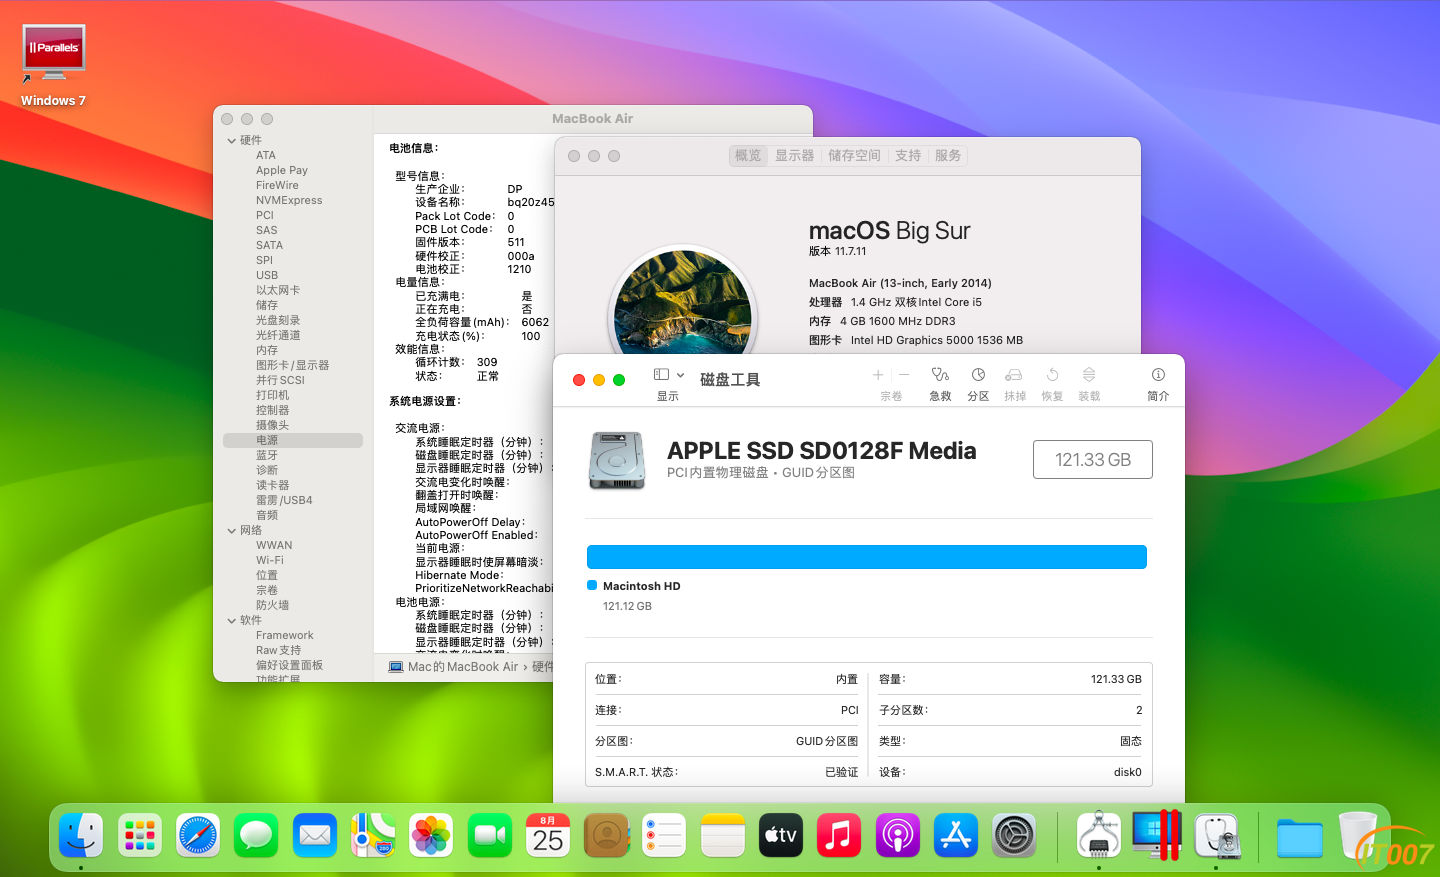1440x877 pixels.
Task: Click the System Information Dock icon
Action: coord(1099,835)
